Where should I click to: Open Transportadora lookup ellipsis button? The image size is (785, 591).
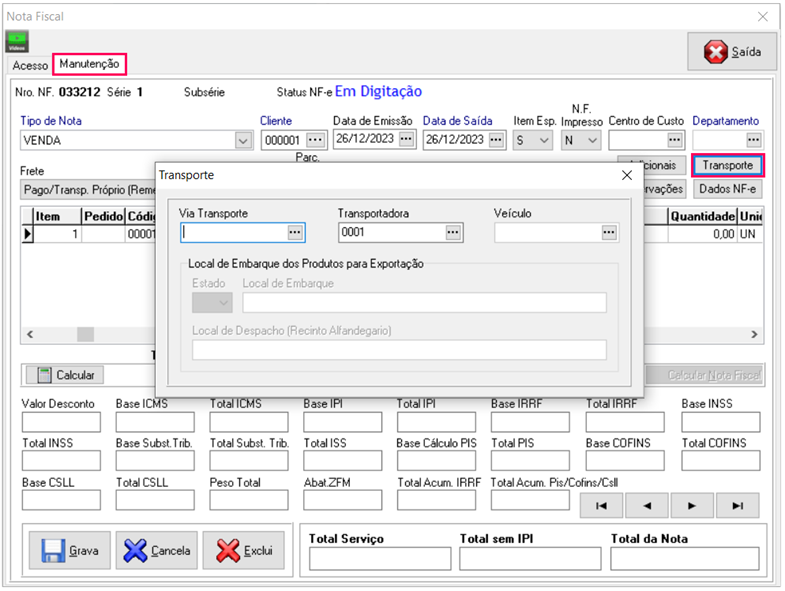pos(453,232)
